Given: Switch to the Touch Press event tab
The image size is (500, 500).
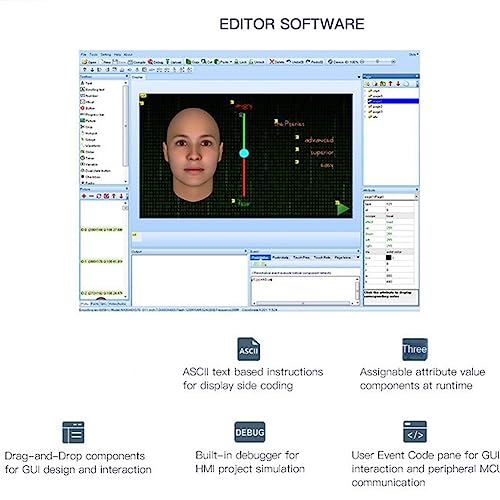Looking at the screenshot, I should click(301, 257).
